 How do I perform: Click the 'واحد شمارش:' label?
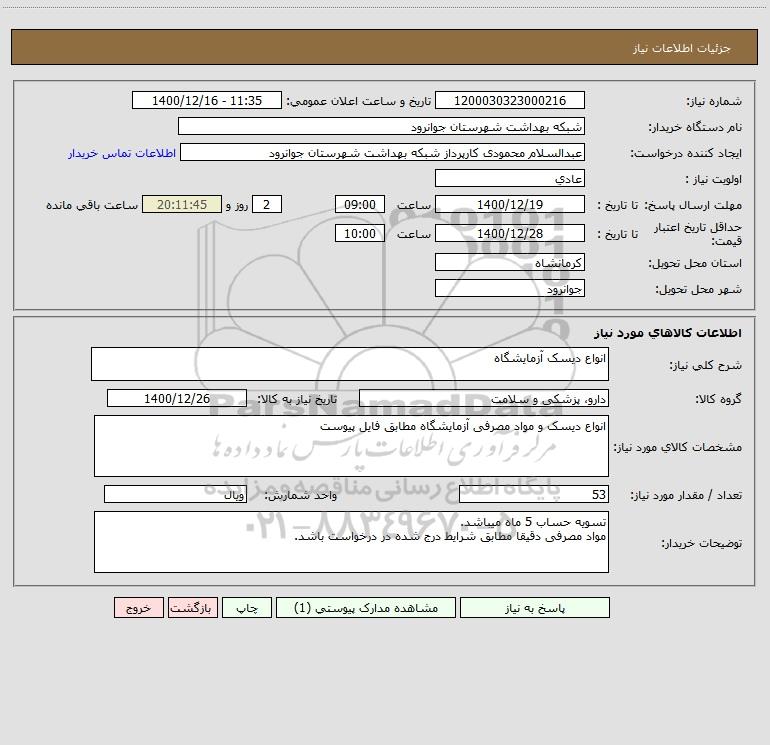coord(301,496)
